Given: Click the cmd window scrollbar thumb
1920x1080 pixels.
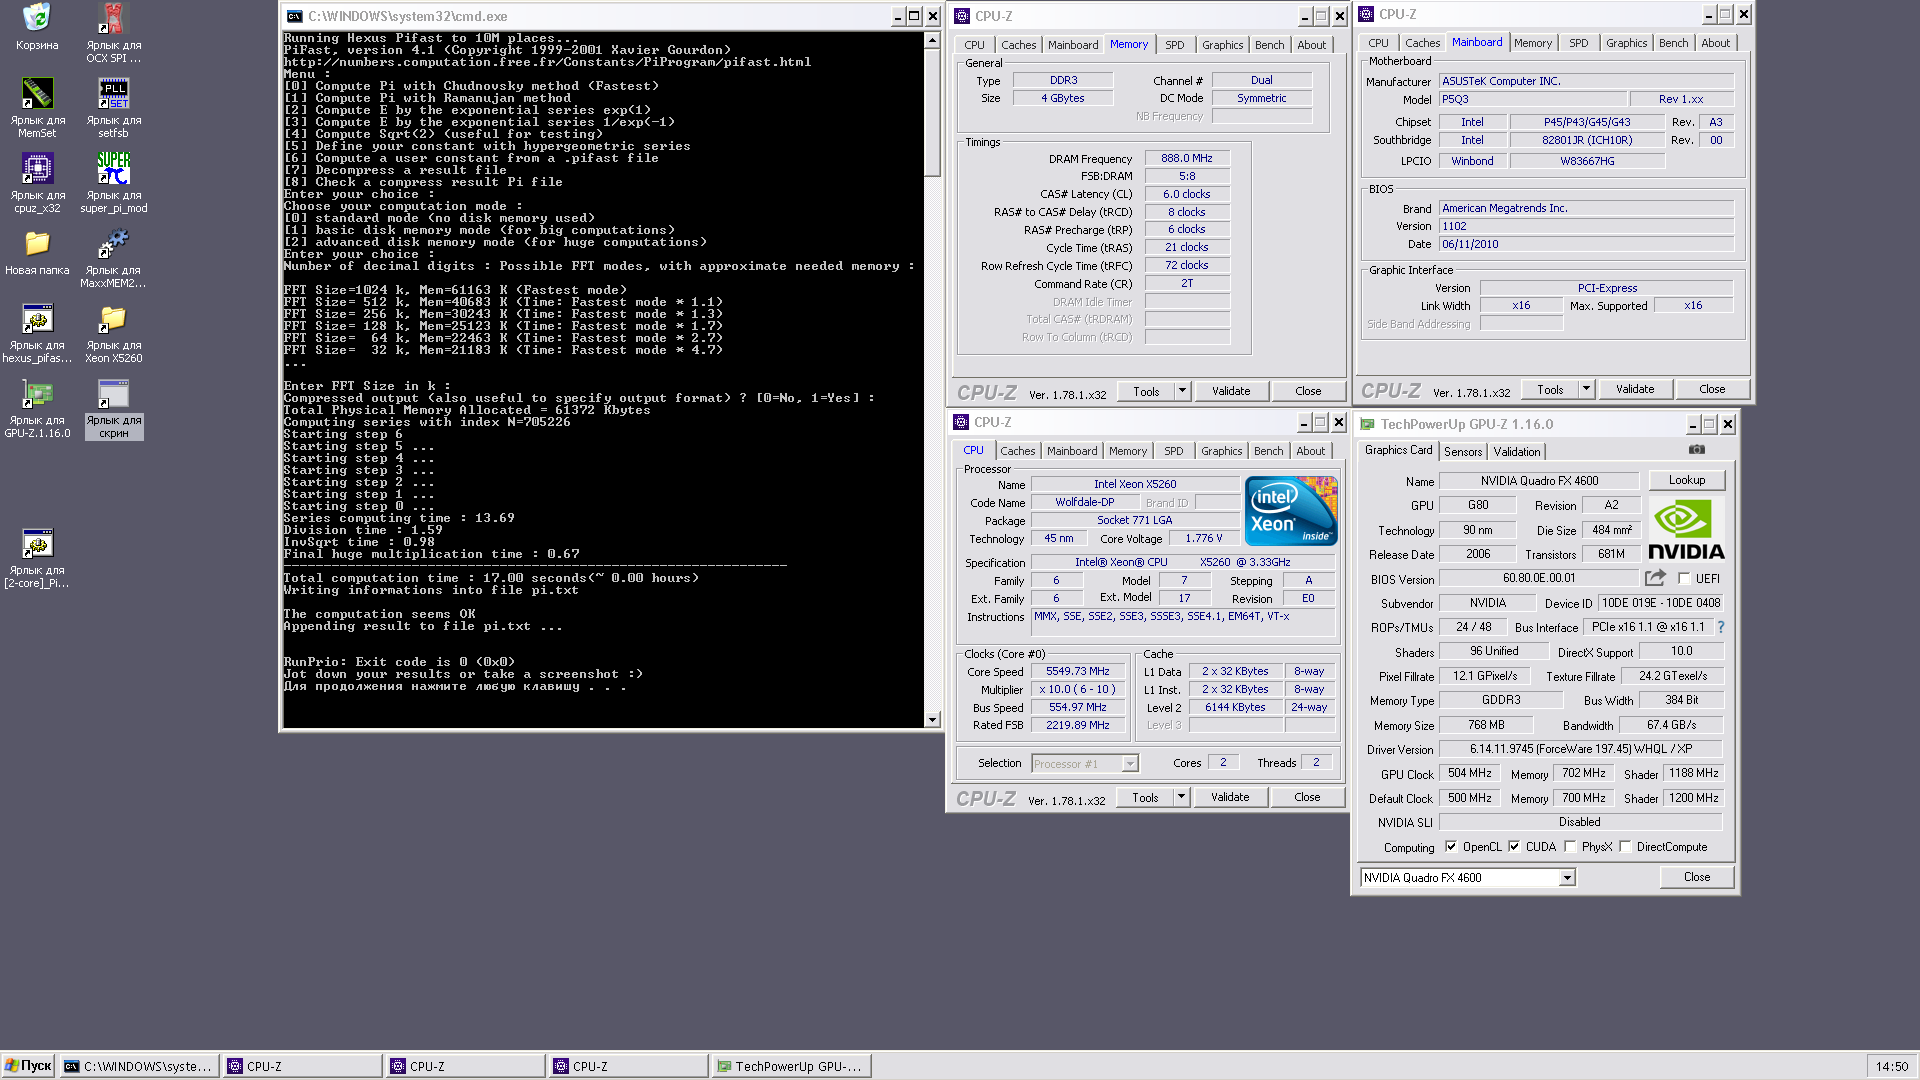Looking at the screenshot, I should 932,113.
